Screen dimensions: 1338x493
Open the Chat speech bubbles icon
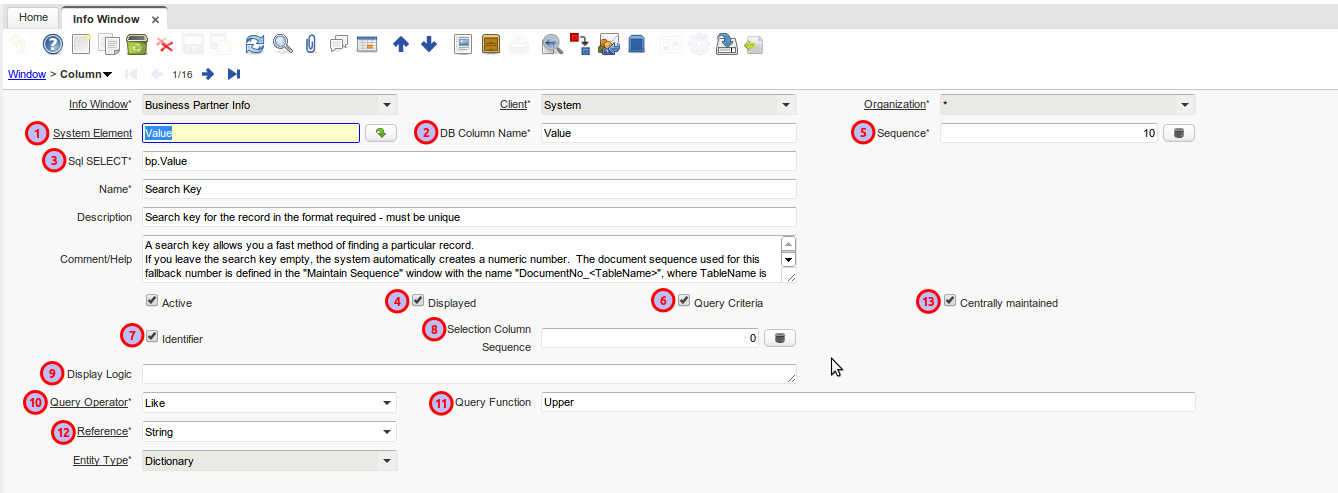coord(339,44)
